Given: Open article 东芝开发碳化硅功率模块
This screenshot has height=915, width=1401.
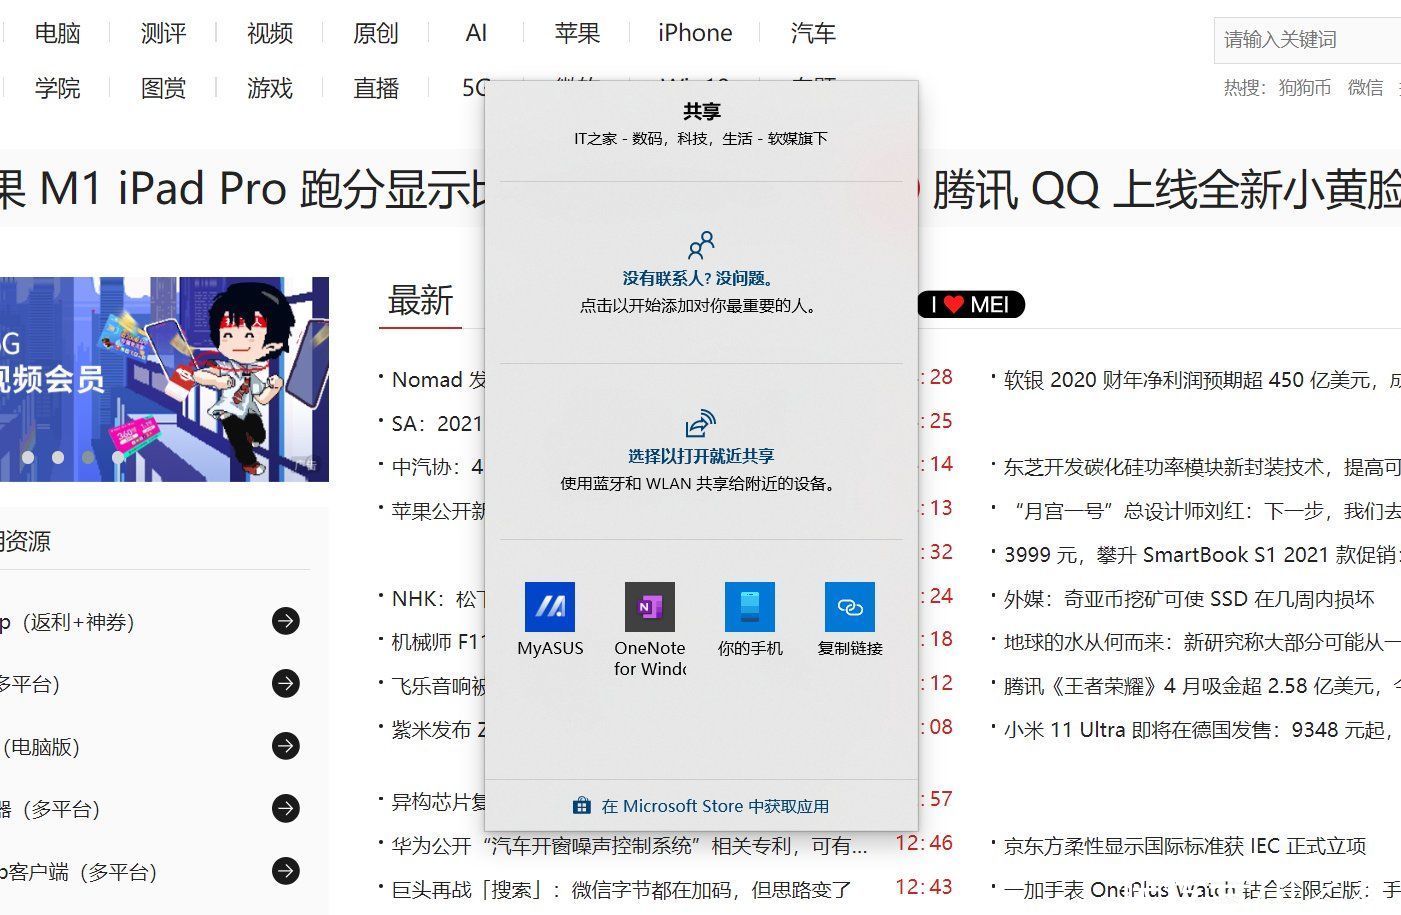Looking at the screenshot, I should 1202,467.
